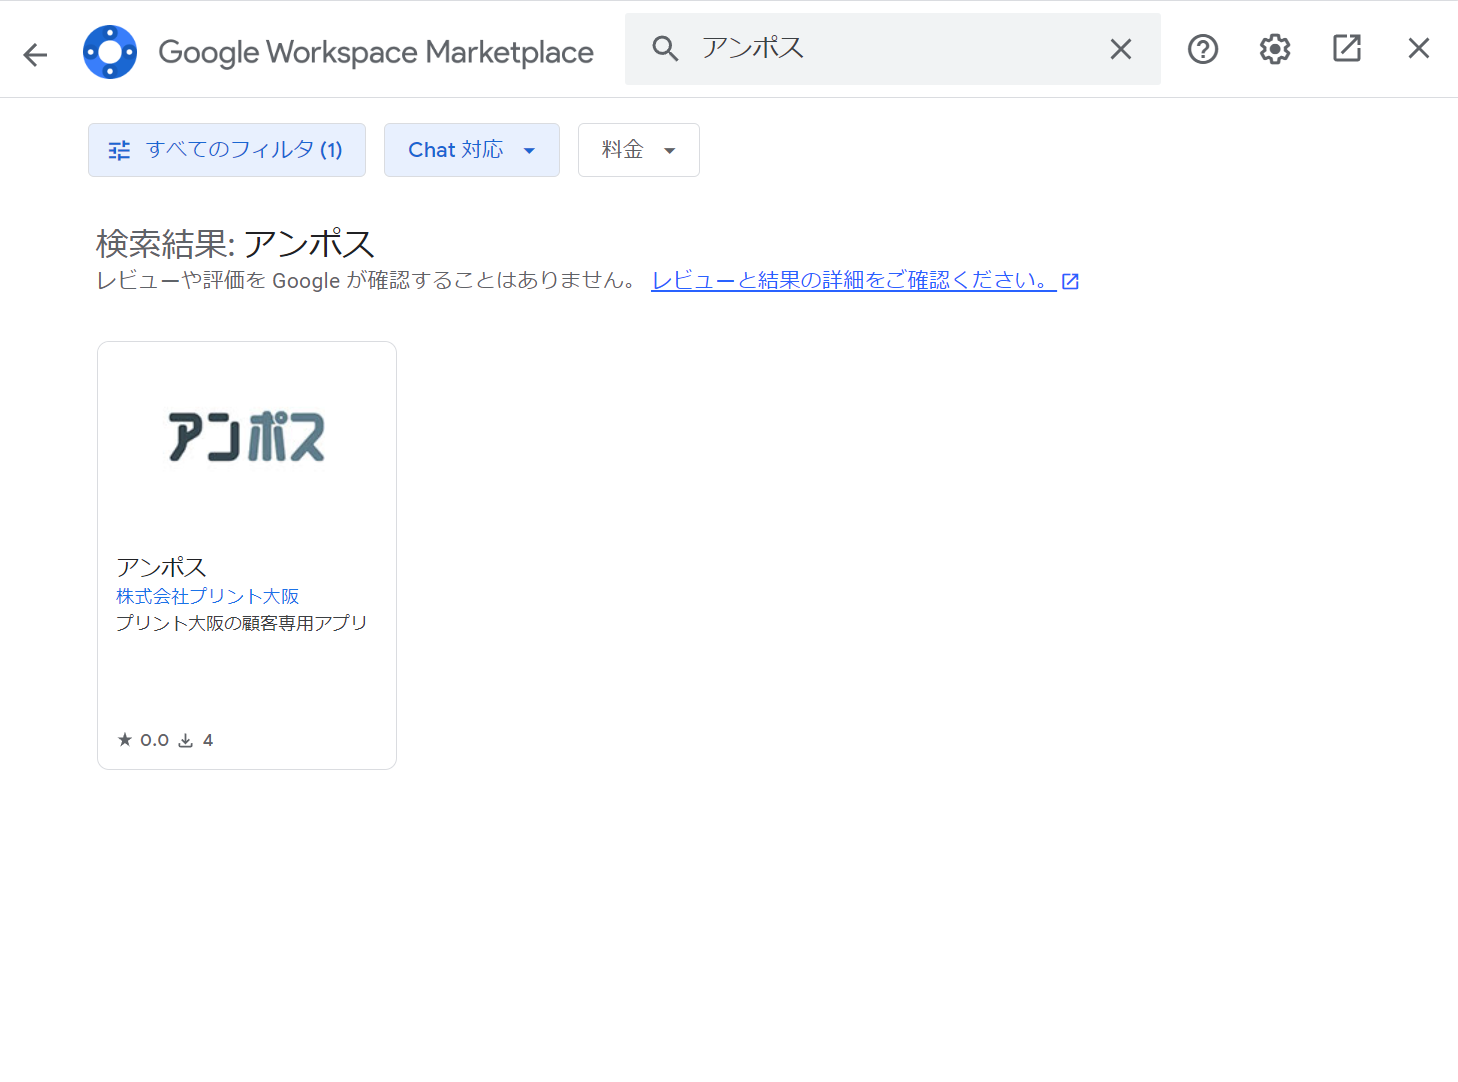Click the Google Workspace Marketplace logo icon

pyautogui.click(x=110, y=52)
